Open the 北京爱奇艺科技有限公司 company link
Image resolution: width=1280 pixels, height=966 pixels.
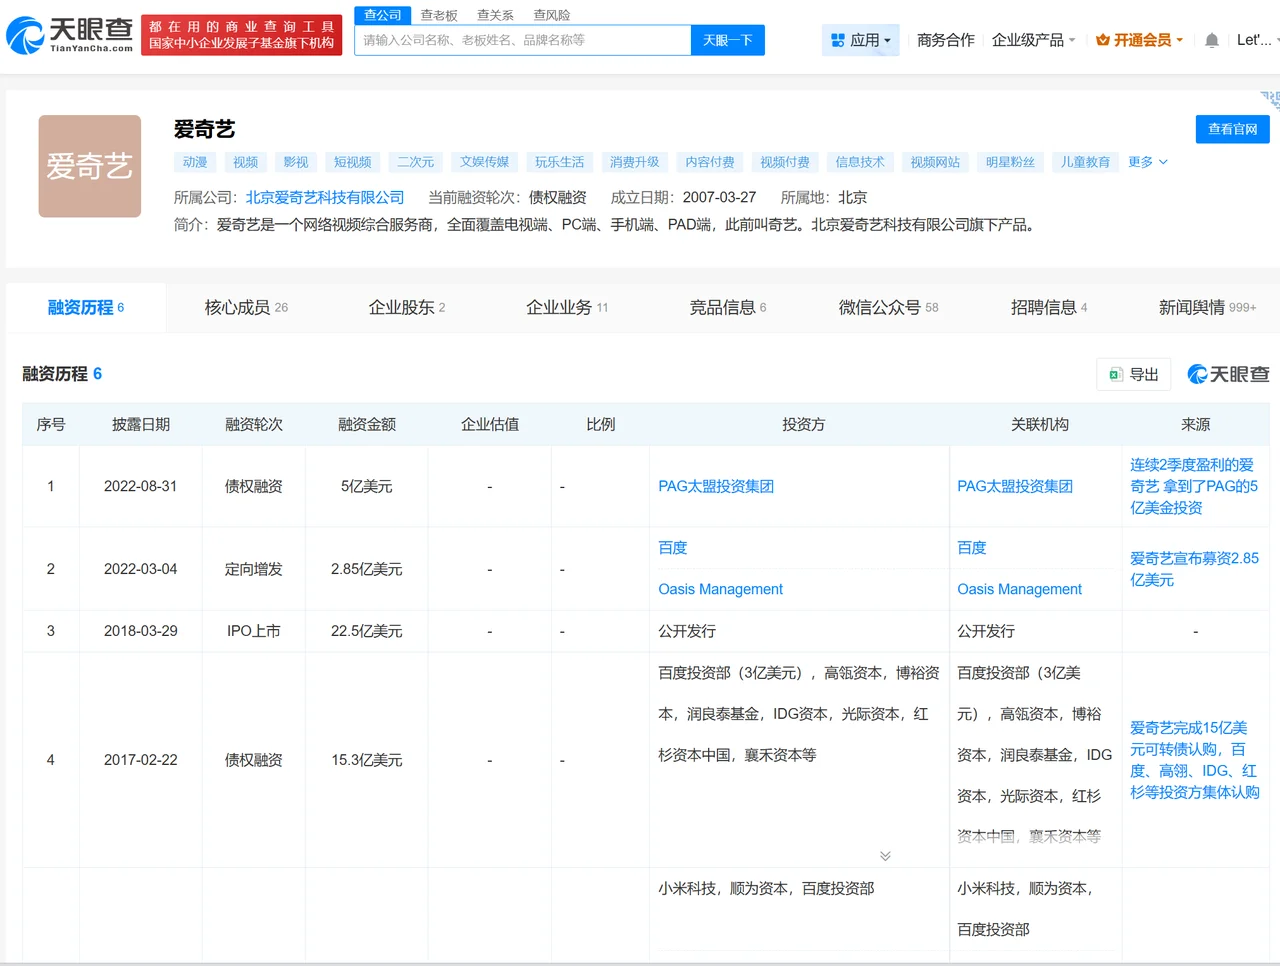coord(325,198)
